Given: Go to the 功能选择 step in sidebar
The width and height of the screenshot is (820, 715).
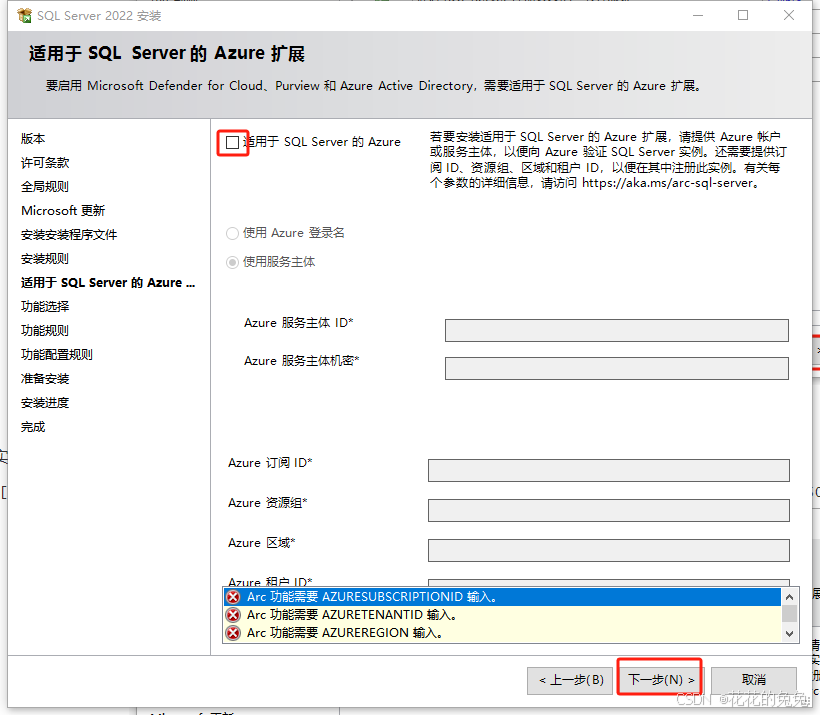Looking at the screenshot, I should coord(45,307).
